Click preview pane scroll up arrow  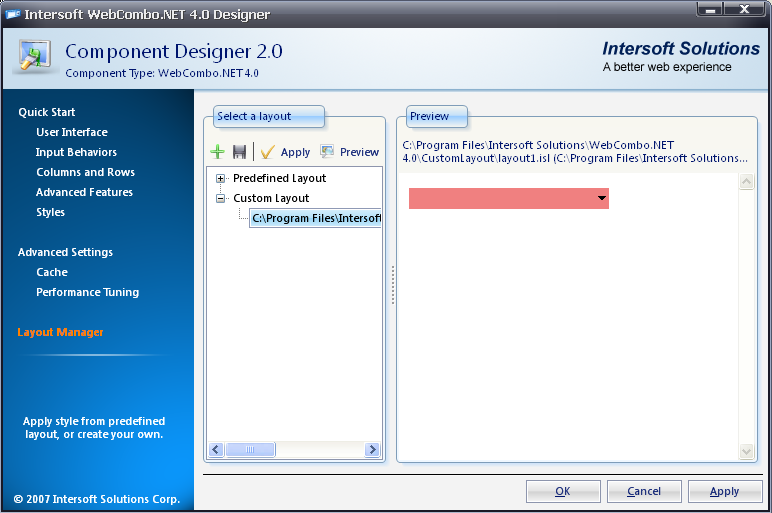pos(746,182)
